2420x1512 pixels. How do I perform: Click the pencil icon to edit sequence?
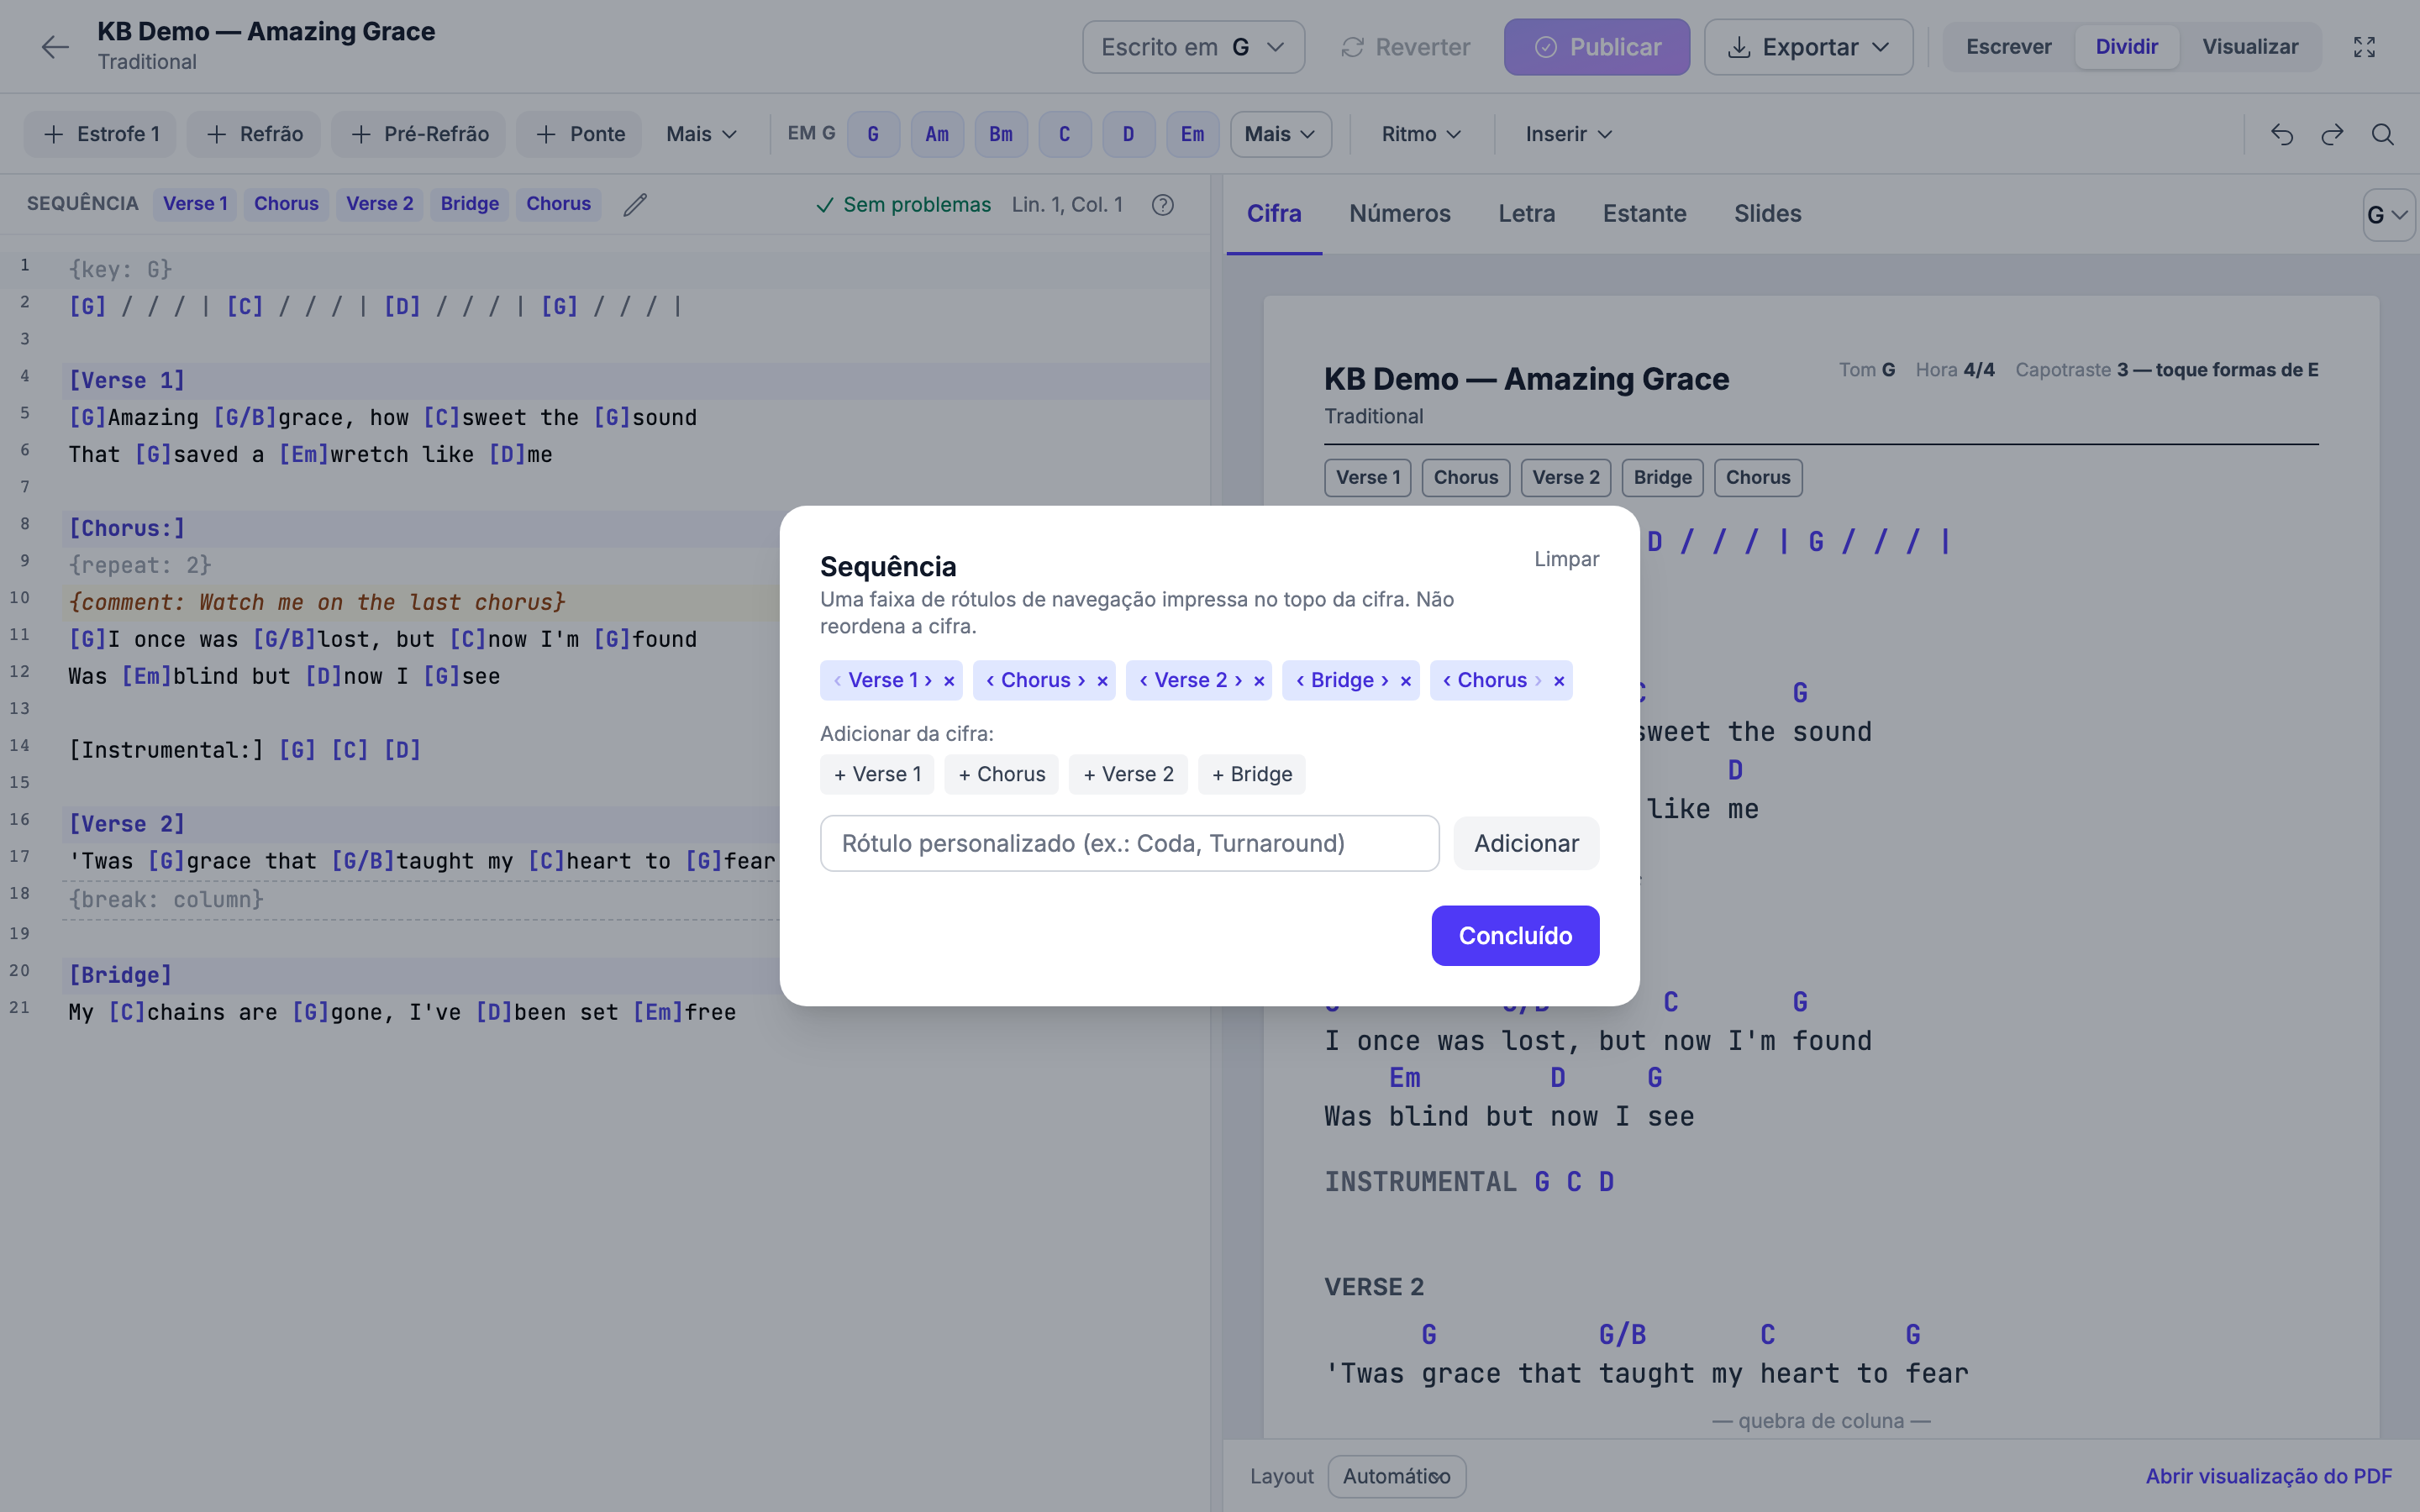point(635,204)
